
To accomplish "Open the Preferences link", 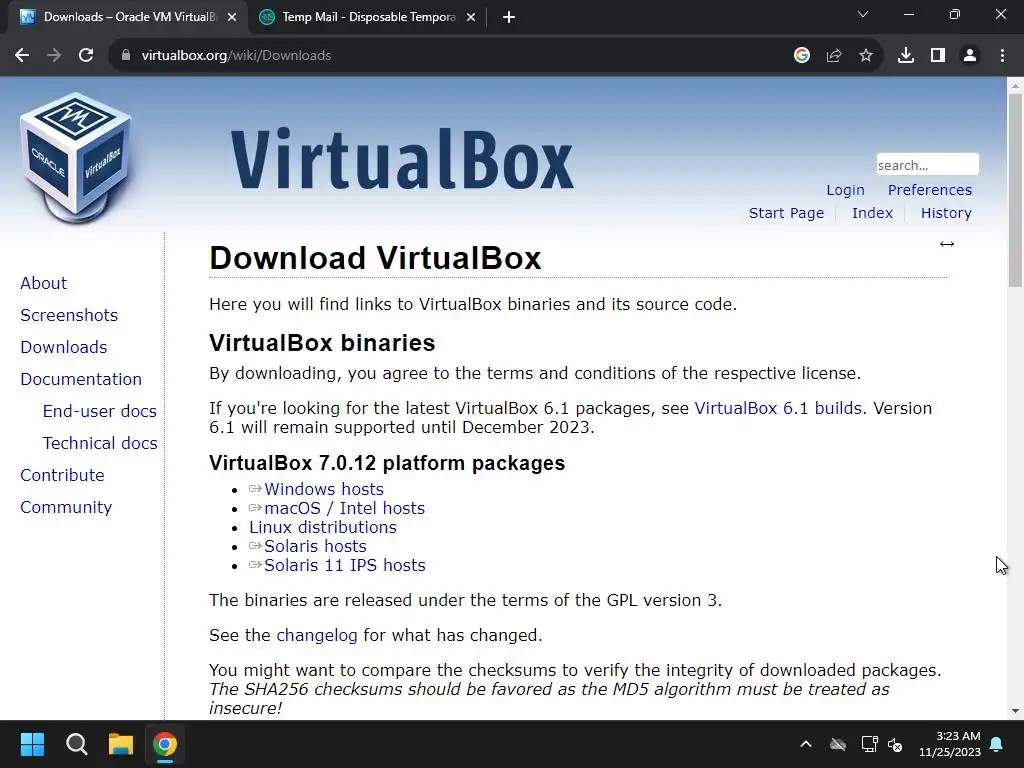I will click(929, 190).
